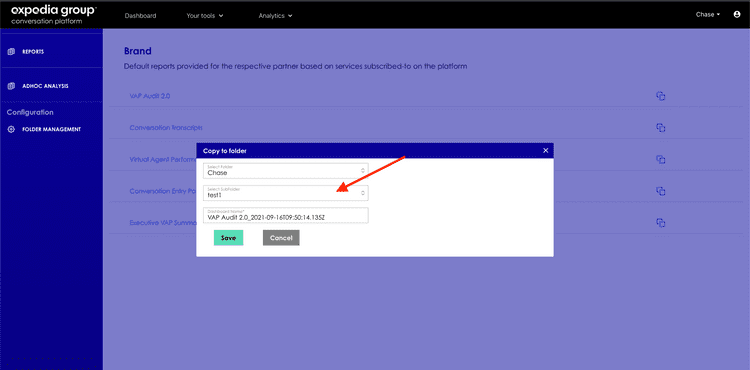Expand Analytics menu

[x=276, y=15]
